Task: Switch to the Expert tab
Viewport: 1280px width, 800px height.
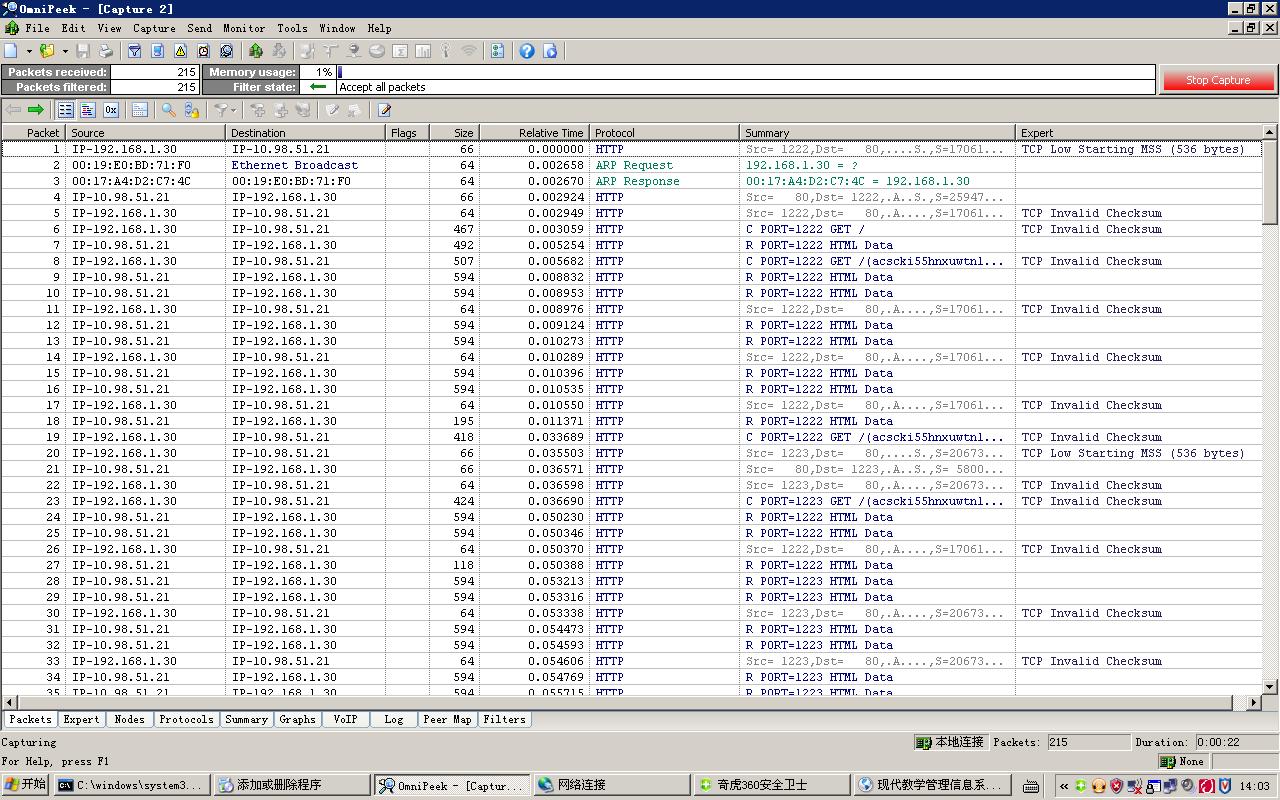Action: pos(81,719)
